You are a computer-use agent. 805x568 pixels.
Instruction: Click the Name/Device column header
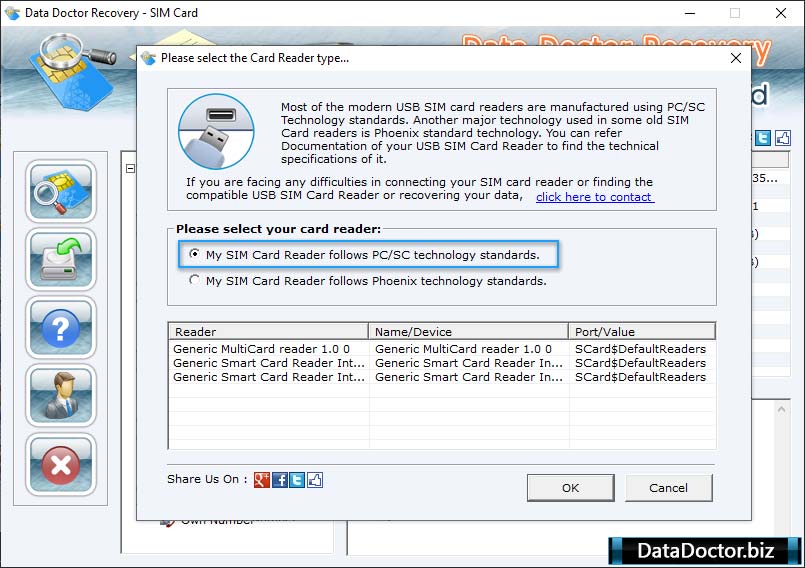[468, 332]
